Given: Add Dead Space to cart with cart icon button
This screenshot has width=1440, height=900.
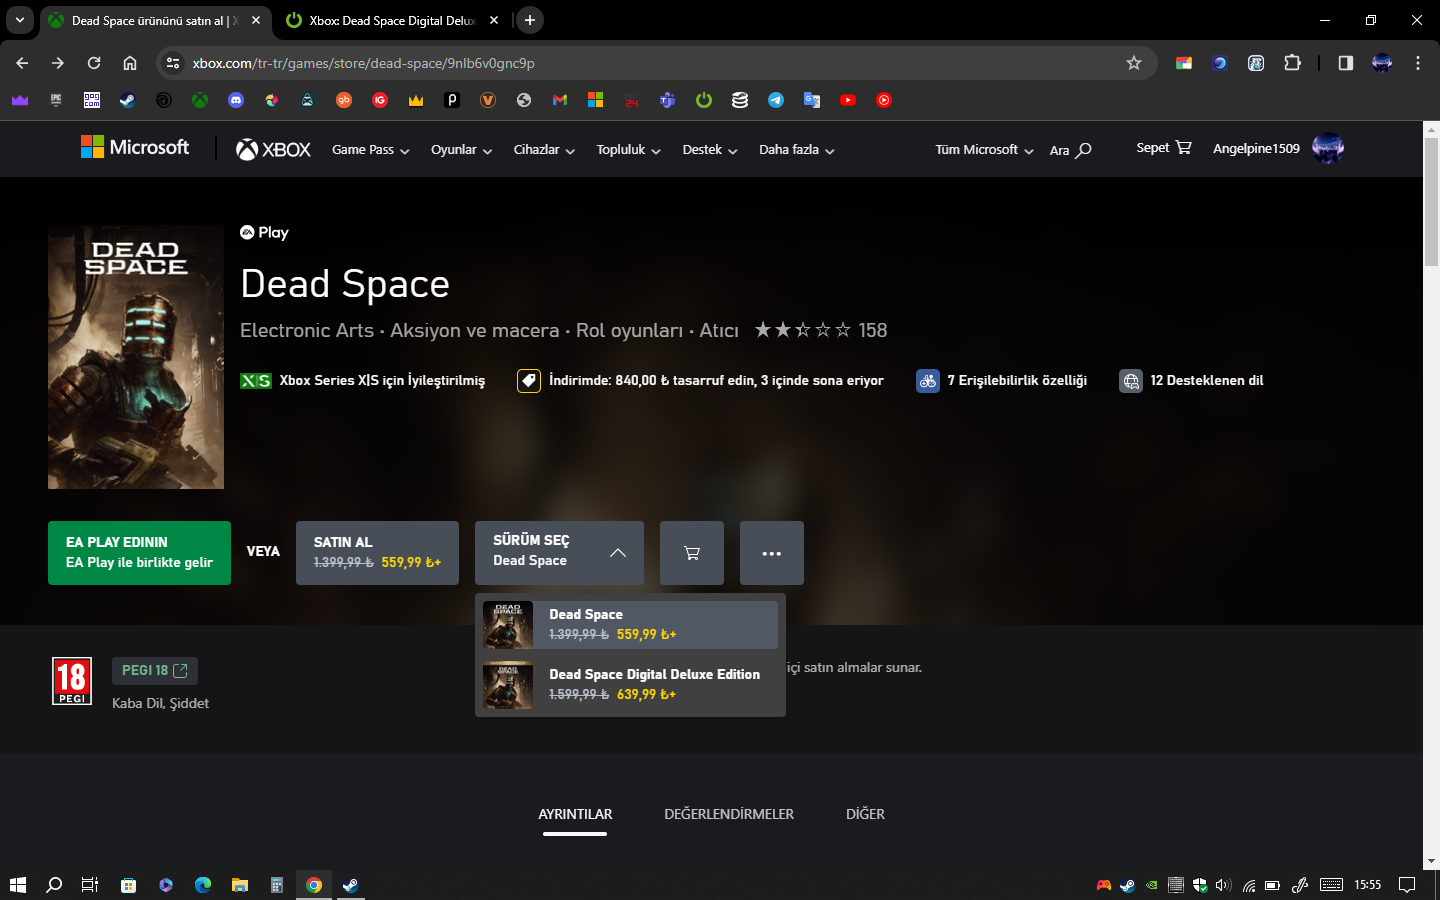Looking at the screenshot, I should 692,553.
